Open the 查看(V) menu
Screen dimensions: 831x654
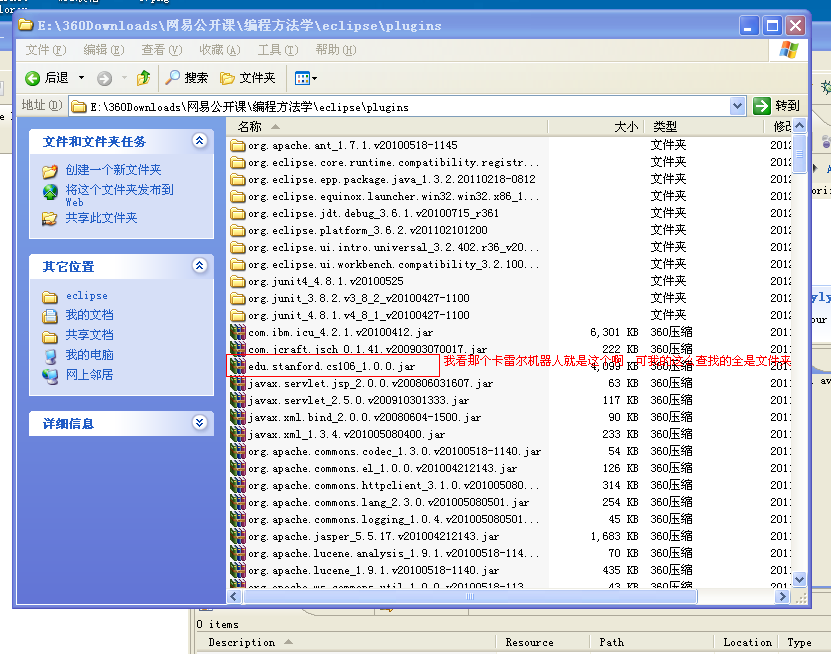pos(162,50)
